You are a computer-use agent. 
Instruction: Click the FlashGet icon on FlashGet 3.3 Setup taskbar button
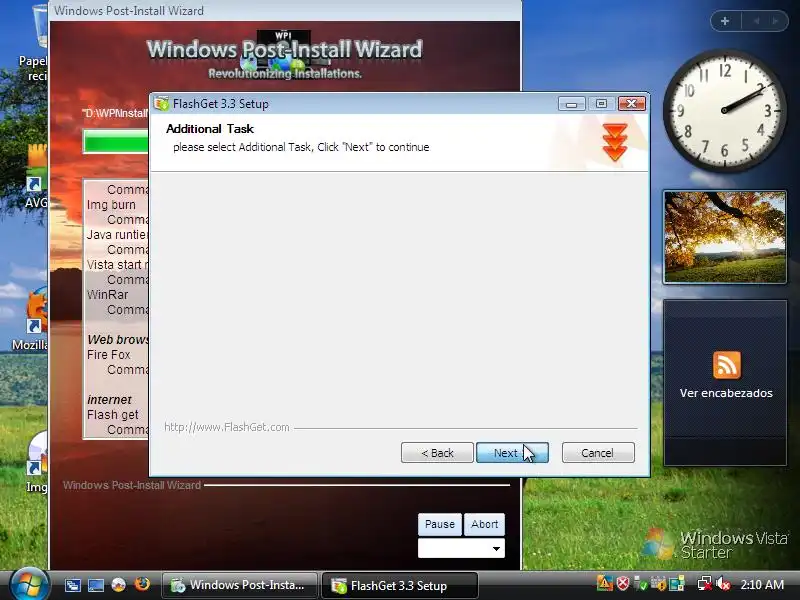(x=339, y=585)
